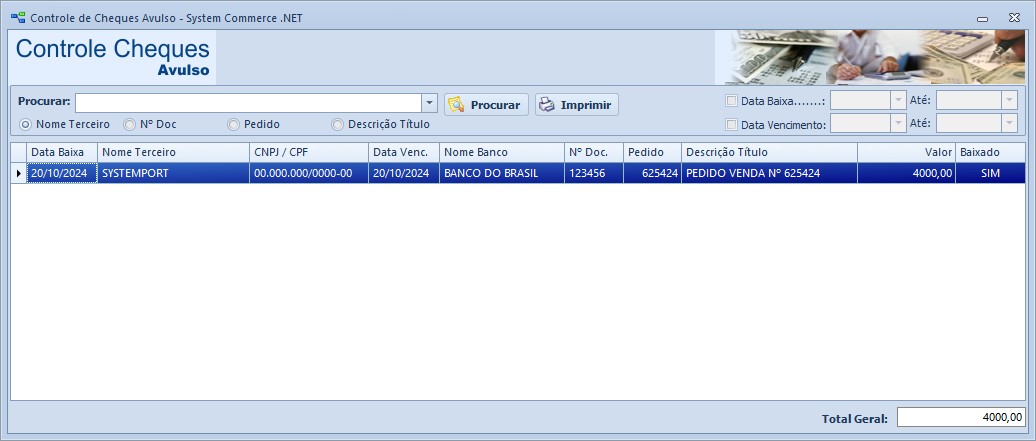Screen dimensions: 1036x441
Task: Open Data Baixa start date dropdown
Action: (898, 100)
